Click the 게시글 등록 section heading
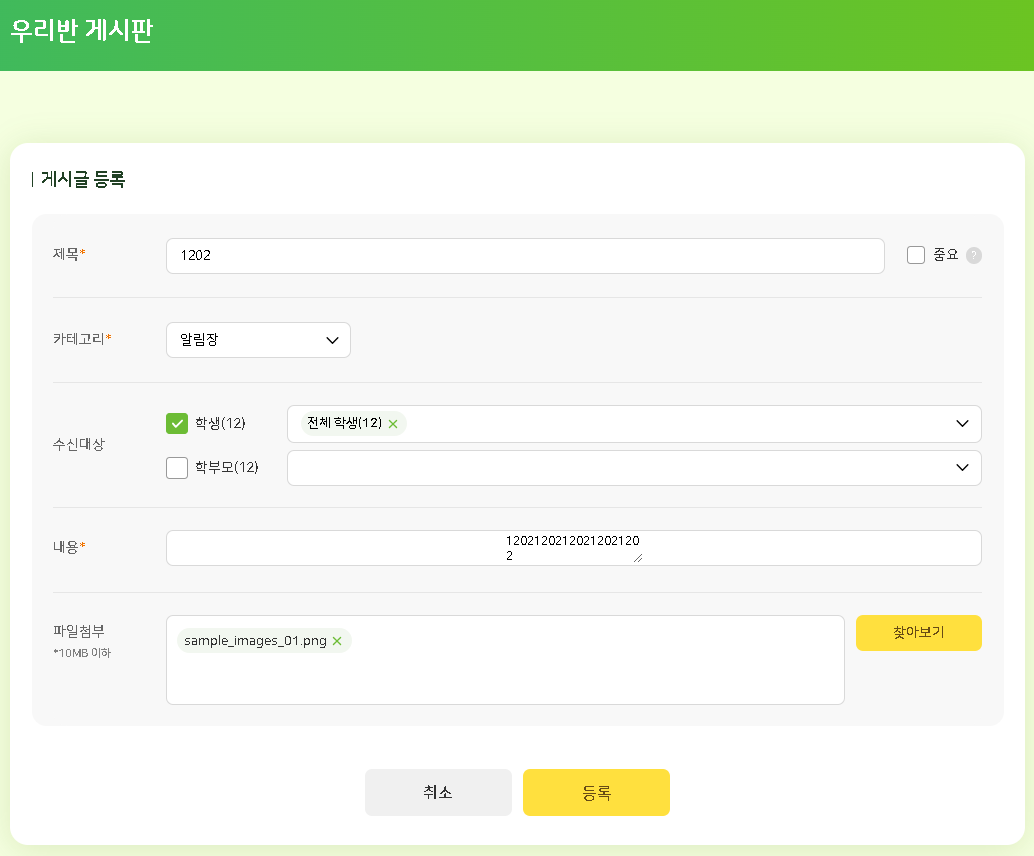The height and width of the screenshot is (856, 1034). click(x=83, y=180)
